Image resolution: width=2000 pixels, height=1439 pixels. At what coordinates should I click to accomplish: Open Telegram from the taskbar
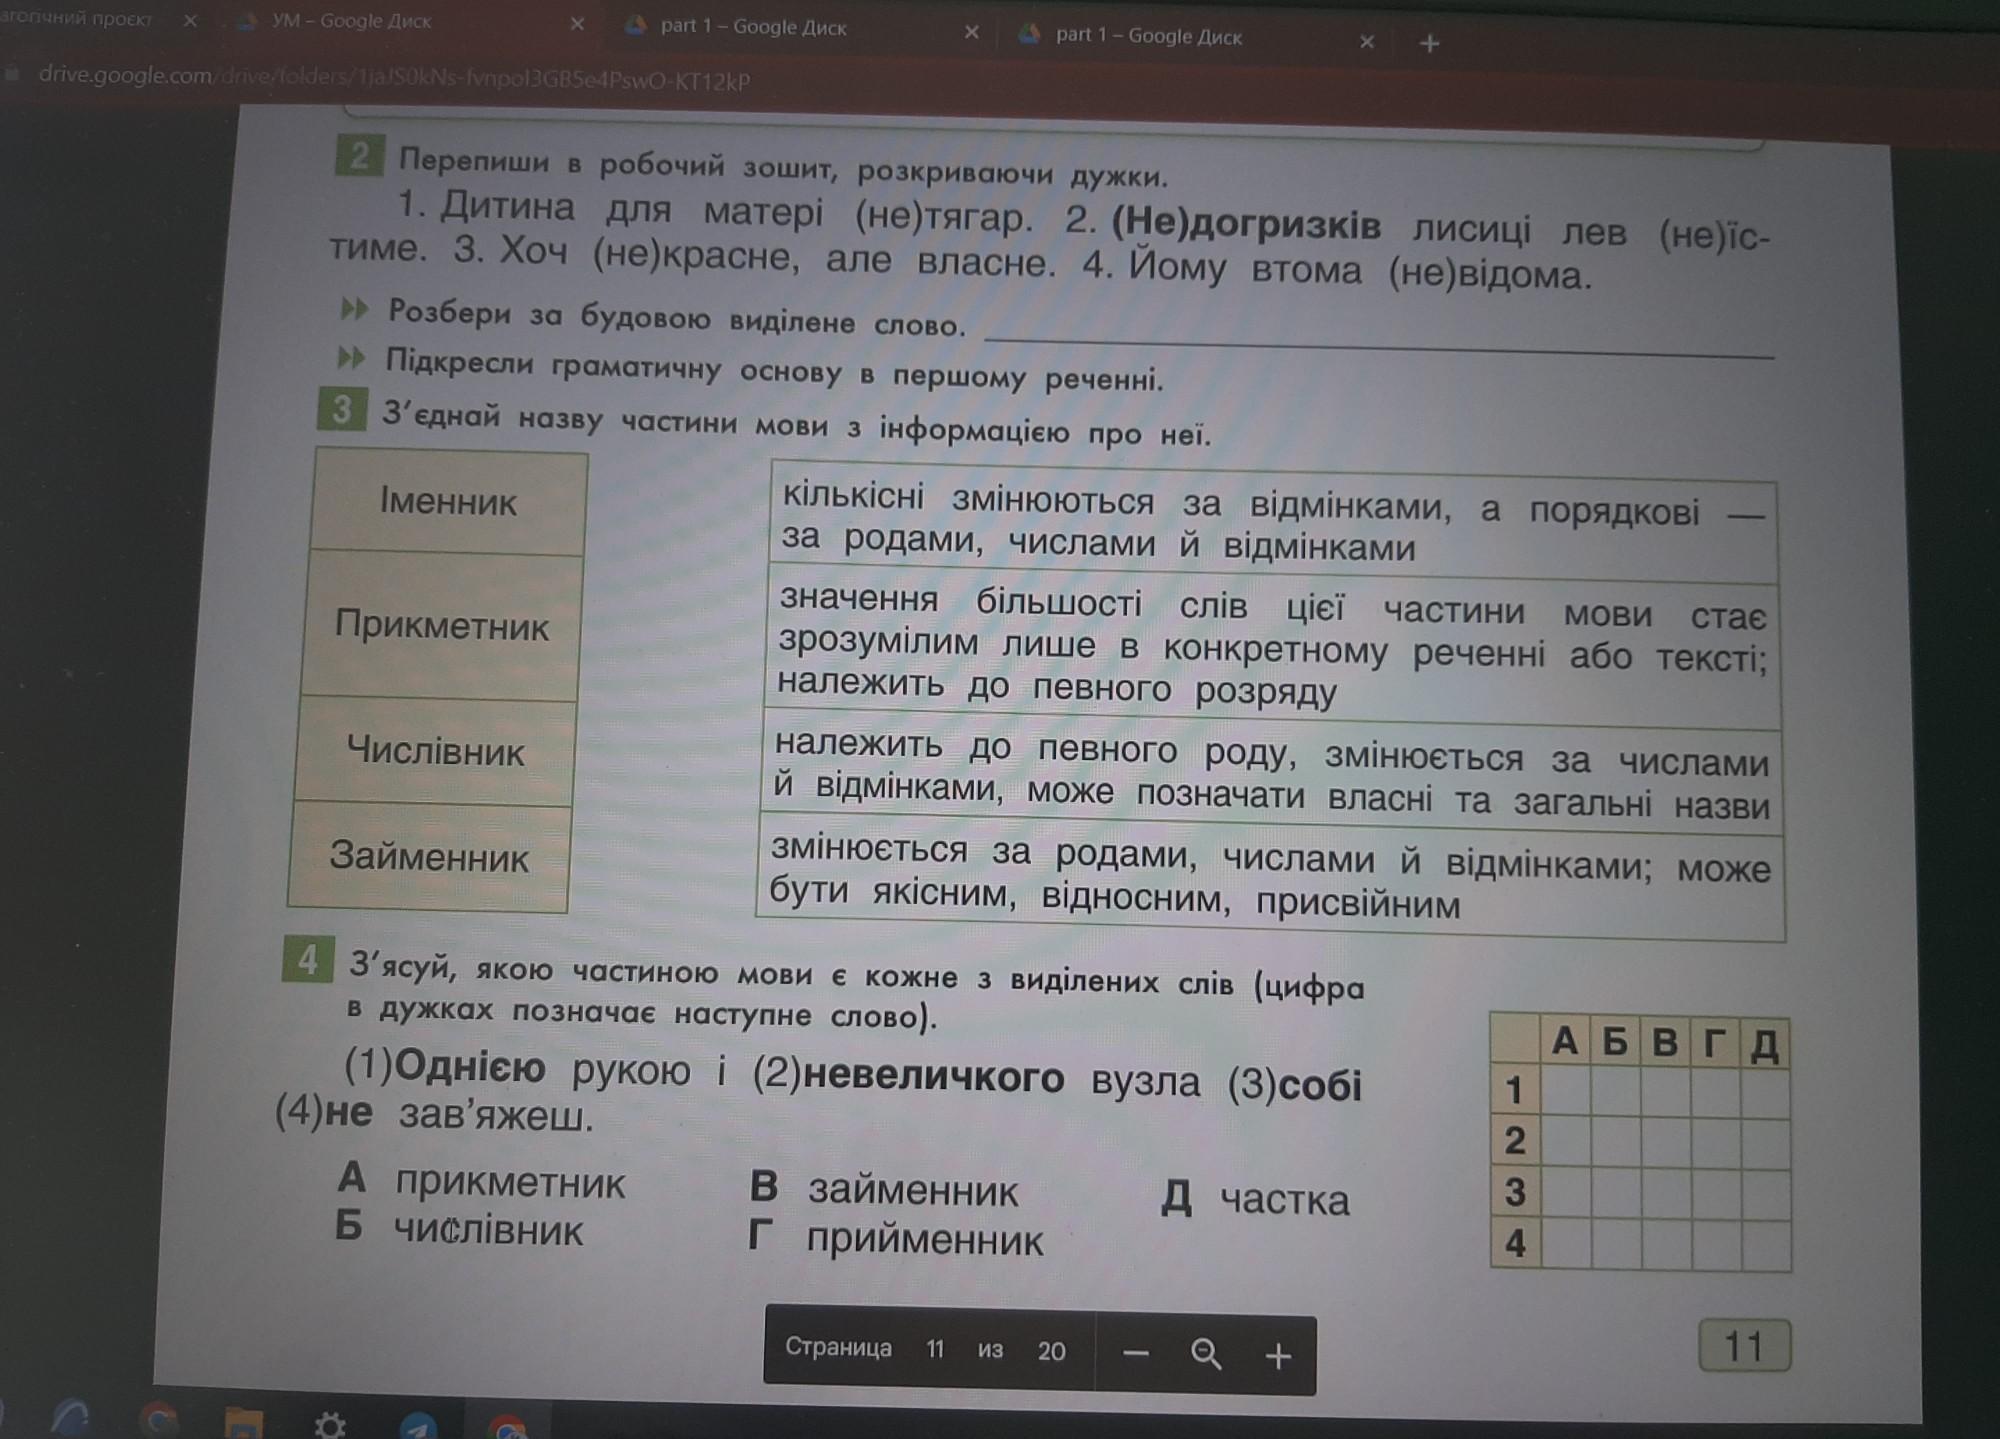[x=418, y=1425]
